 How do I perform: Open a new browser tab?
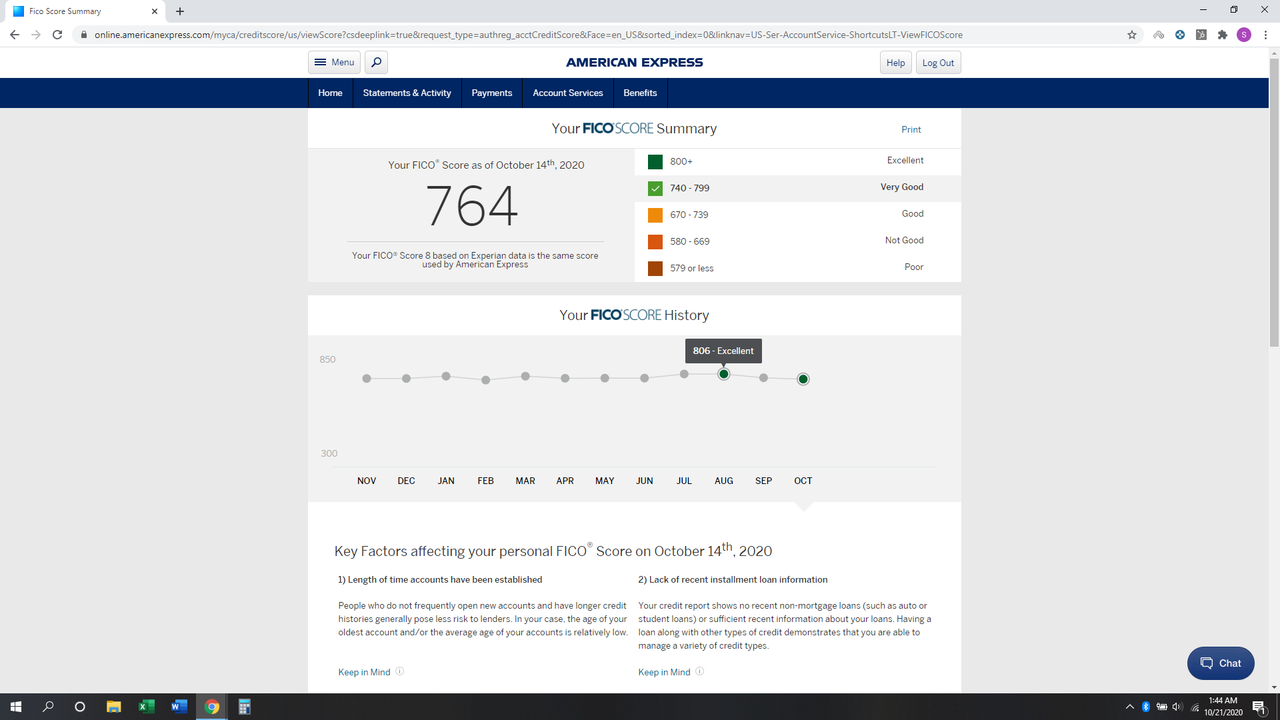click(180, 11)
